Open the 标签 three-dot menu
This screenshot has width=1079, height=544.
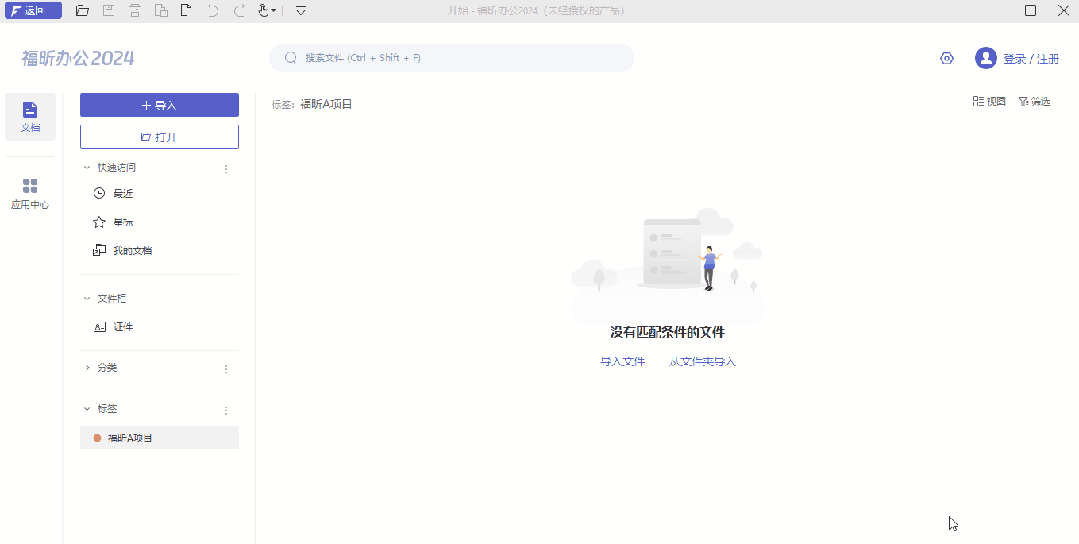[x=226, y=410]
